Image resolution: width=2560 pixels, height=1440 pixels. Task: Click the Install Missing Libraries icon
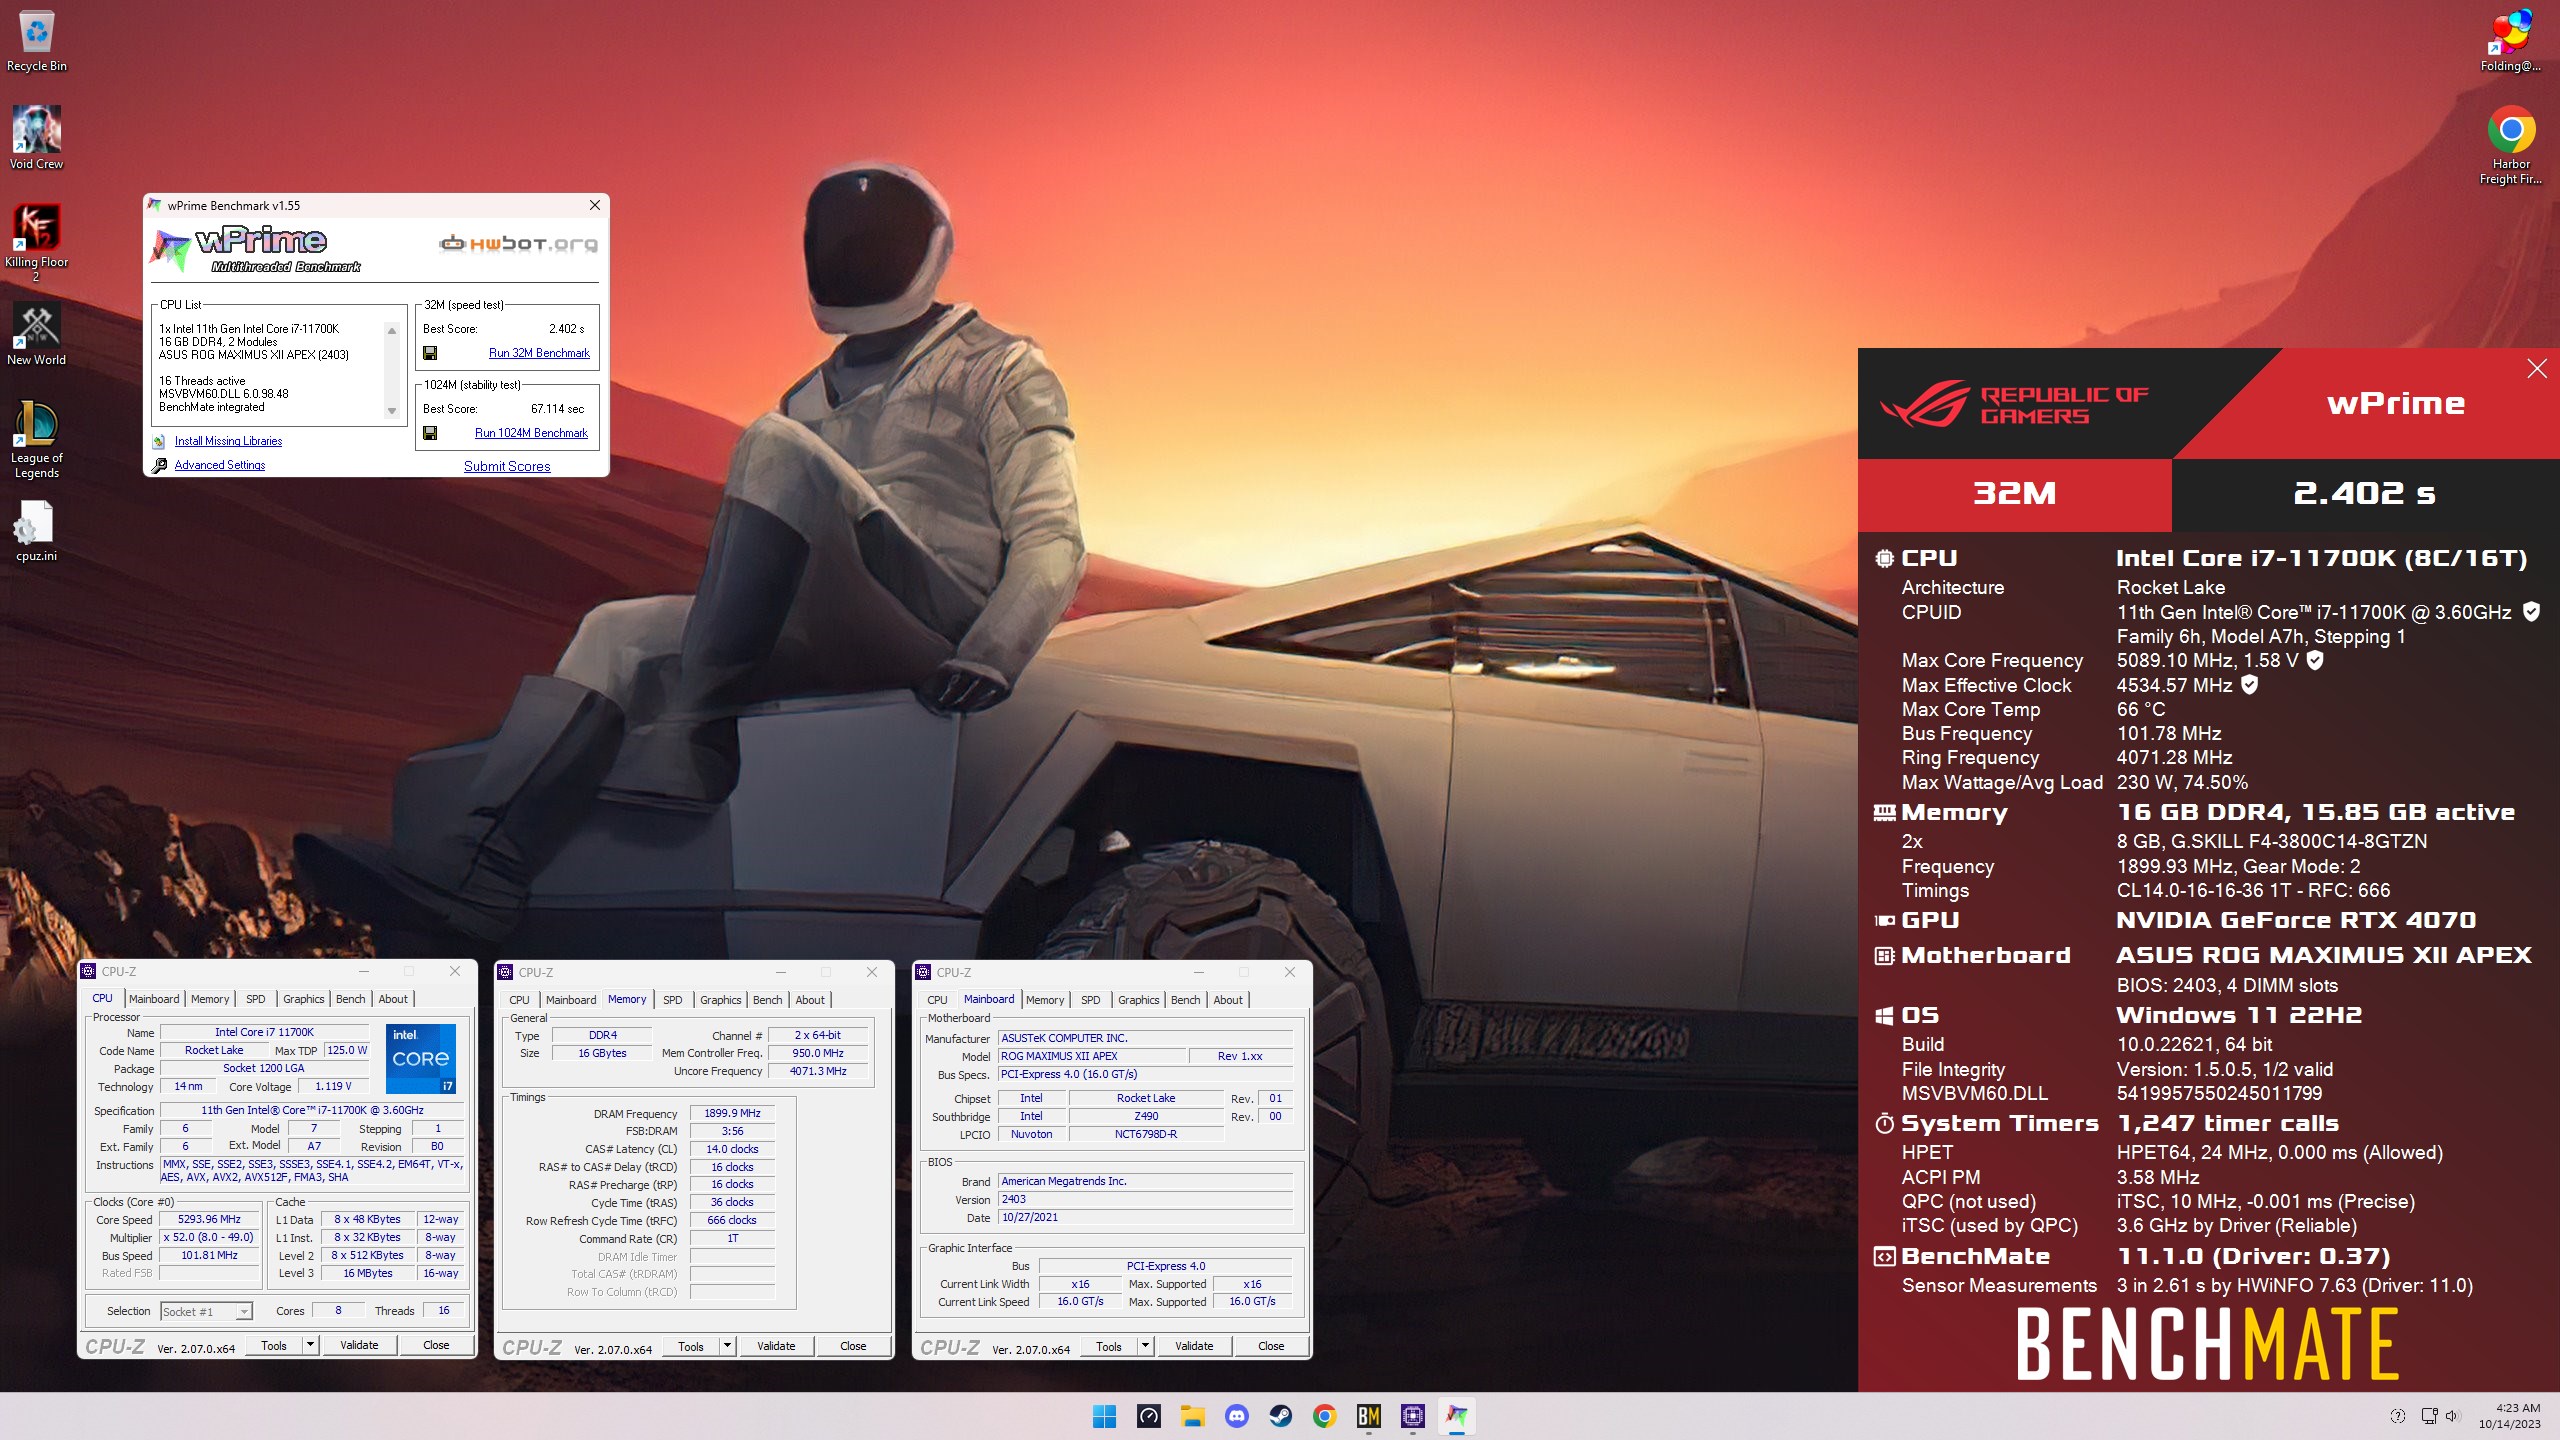159,441
